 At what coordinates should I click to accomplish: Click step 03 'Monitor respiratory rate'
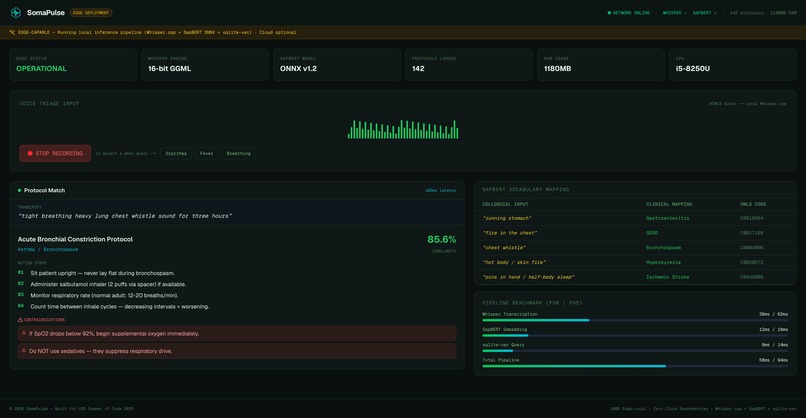coord(104,296)
